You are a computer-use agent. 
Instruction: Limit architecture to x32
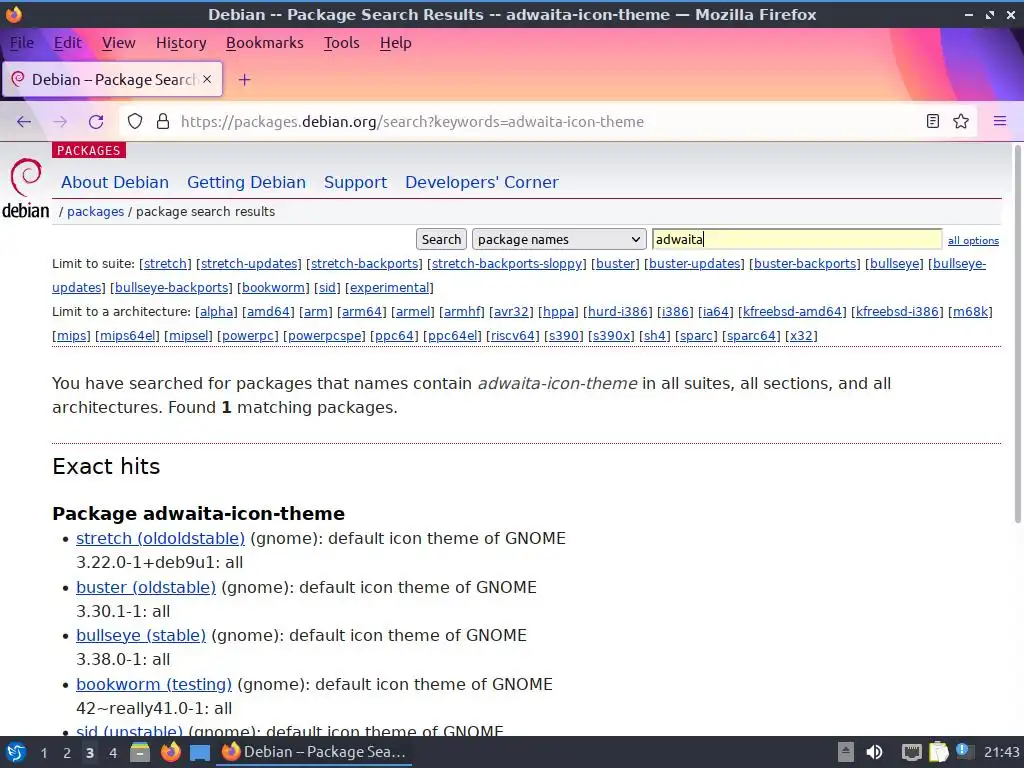tap(801, 336)
